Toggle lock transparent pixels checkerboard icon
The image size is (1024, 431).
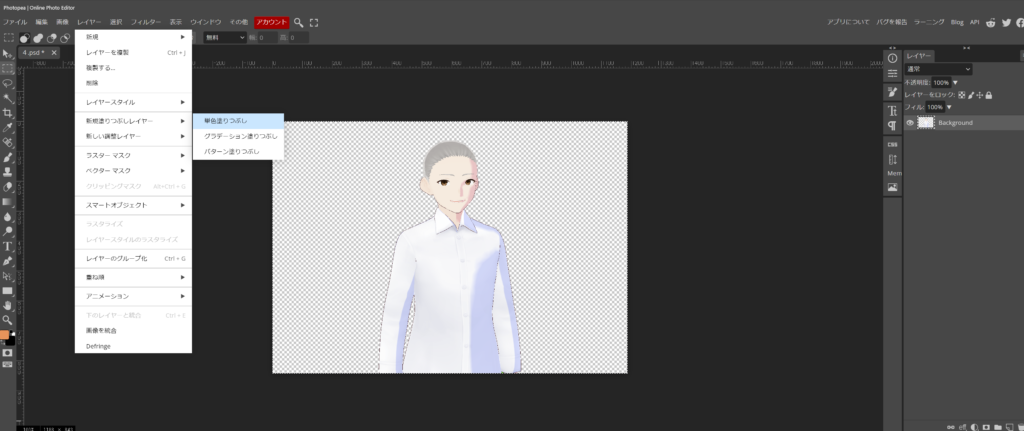pyautogui.click(x=962, y=95)
